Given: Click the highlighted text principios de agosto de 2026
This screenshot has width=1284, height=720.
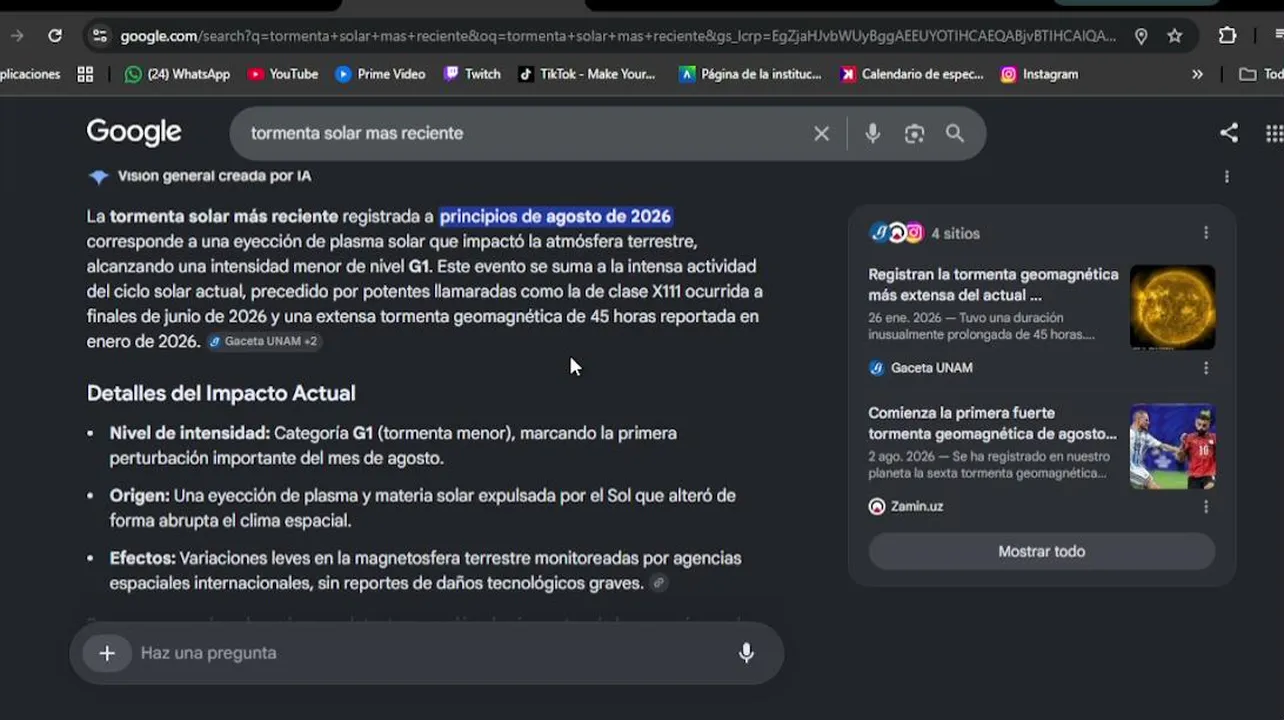Looking at the screenshot, I should coord(555,216).
